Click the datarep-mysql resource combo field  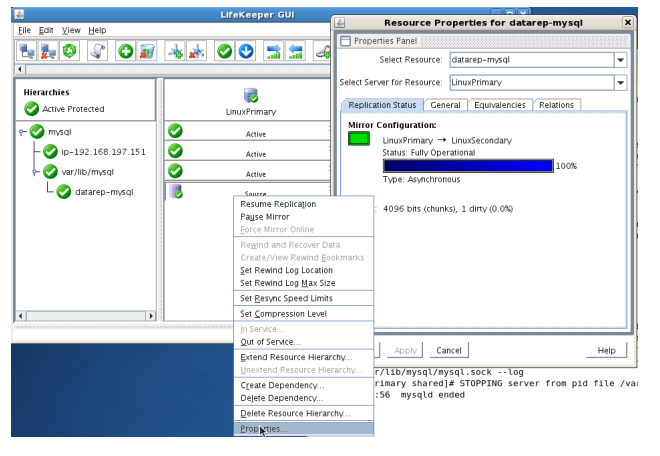click(532, 60)
